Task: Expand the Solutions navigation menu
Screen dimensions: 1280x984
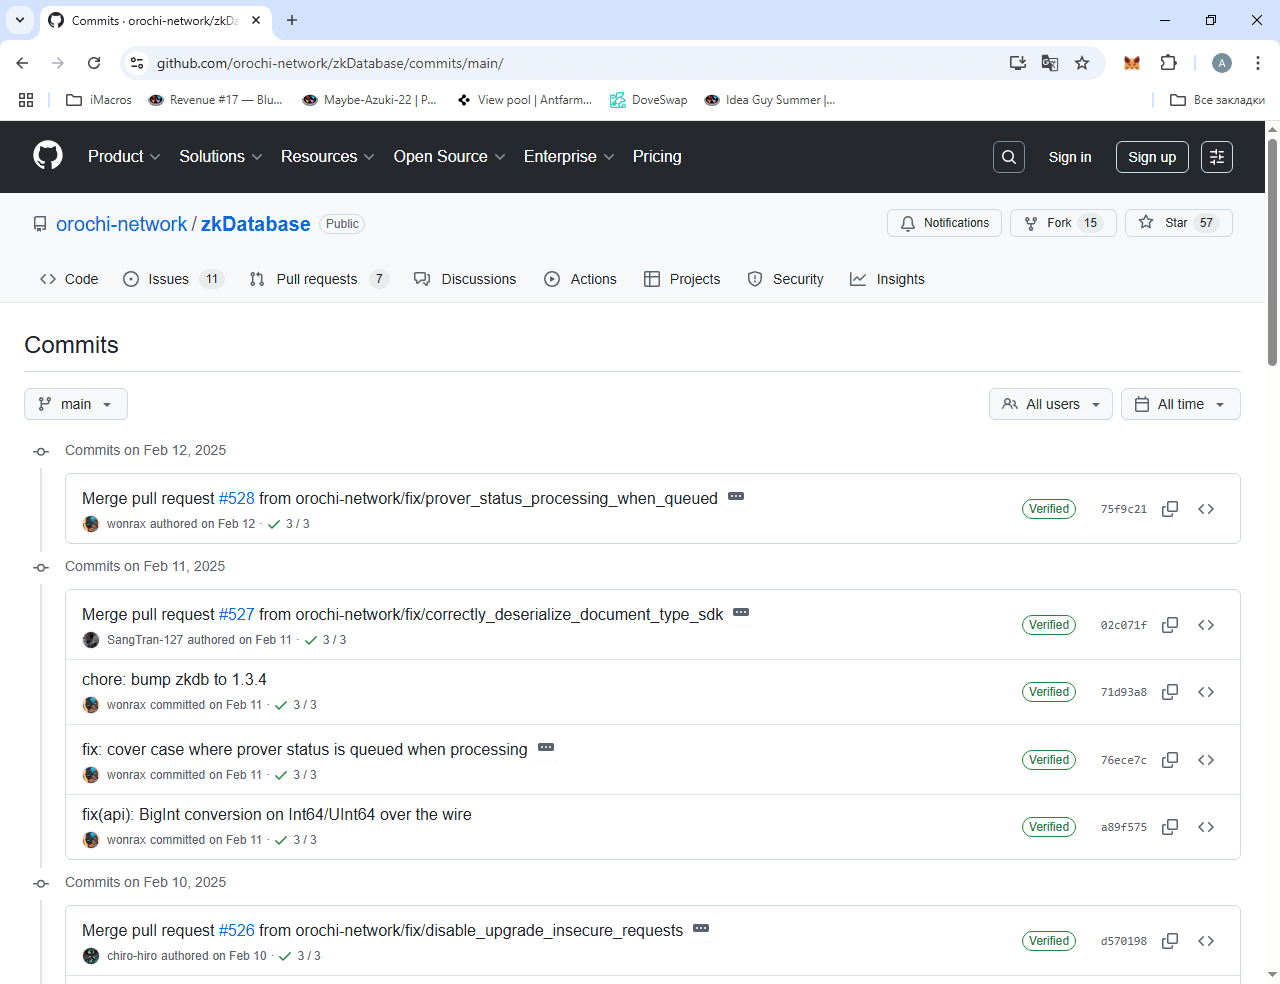Action: point(221,156)
